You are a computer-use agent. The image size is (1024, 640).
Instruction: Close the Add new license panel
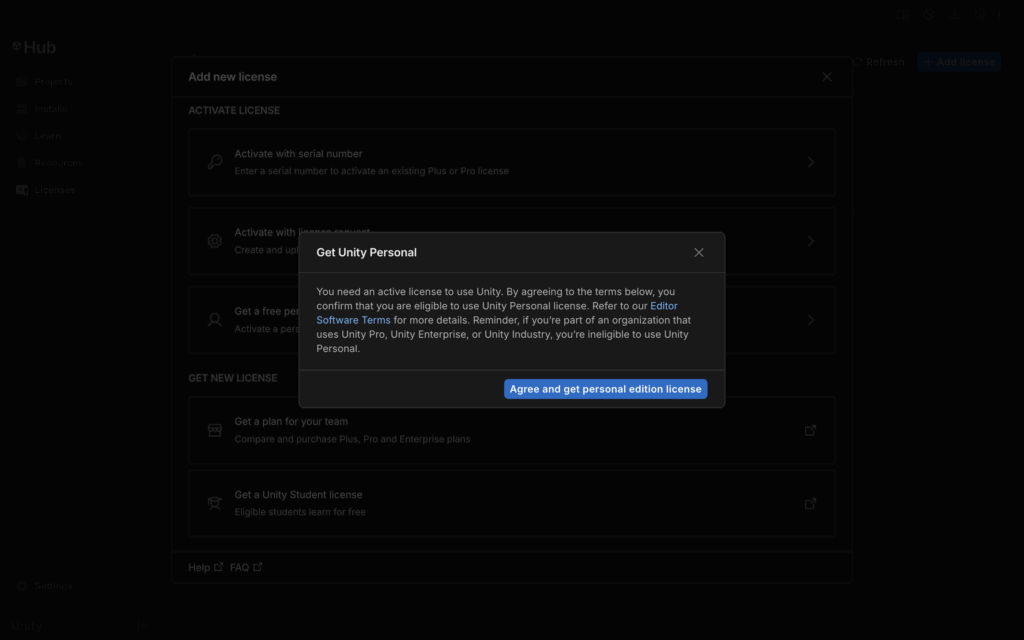[826, 77]
